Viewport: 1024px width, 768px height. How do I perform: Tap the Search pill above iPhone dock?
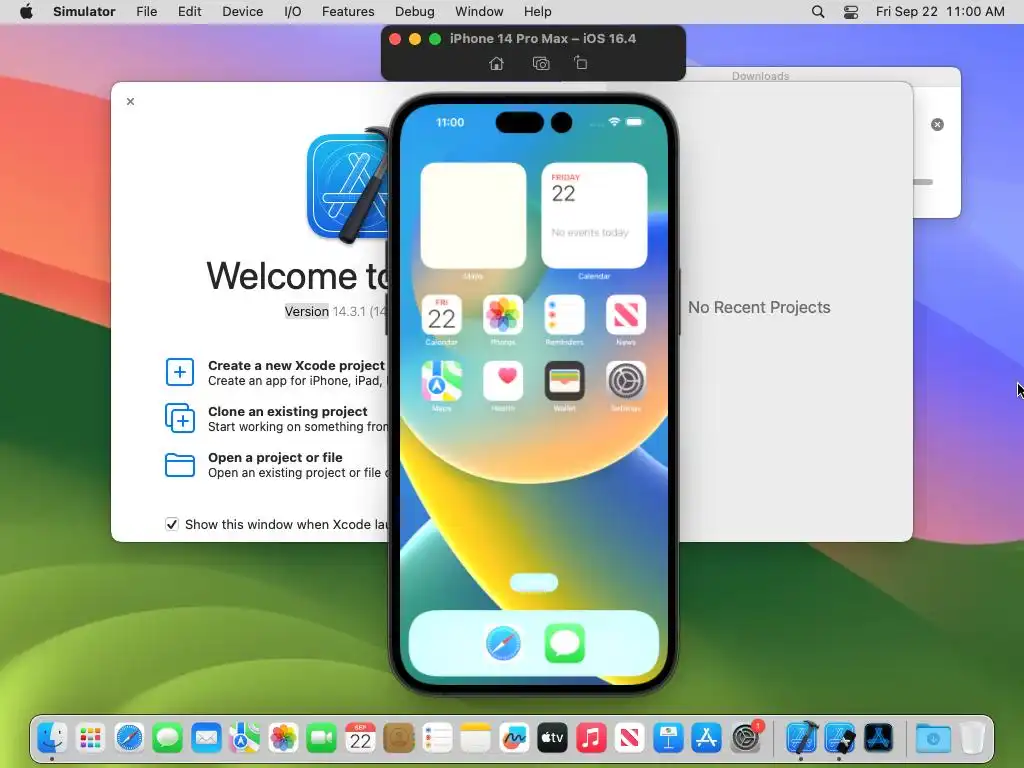[534, 583]
